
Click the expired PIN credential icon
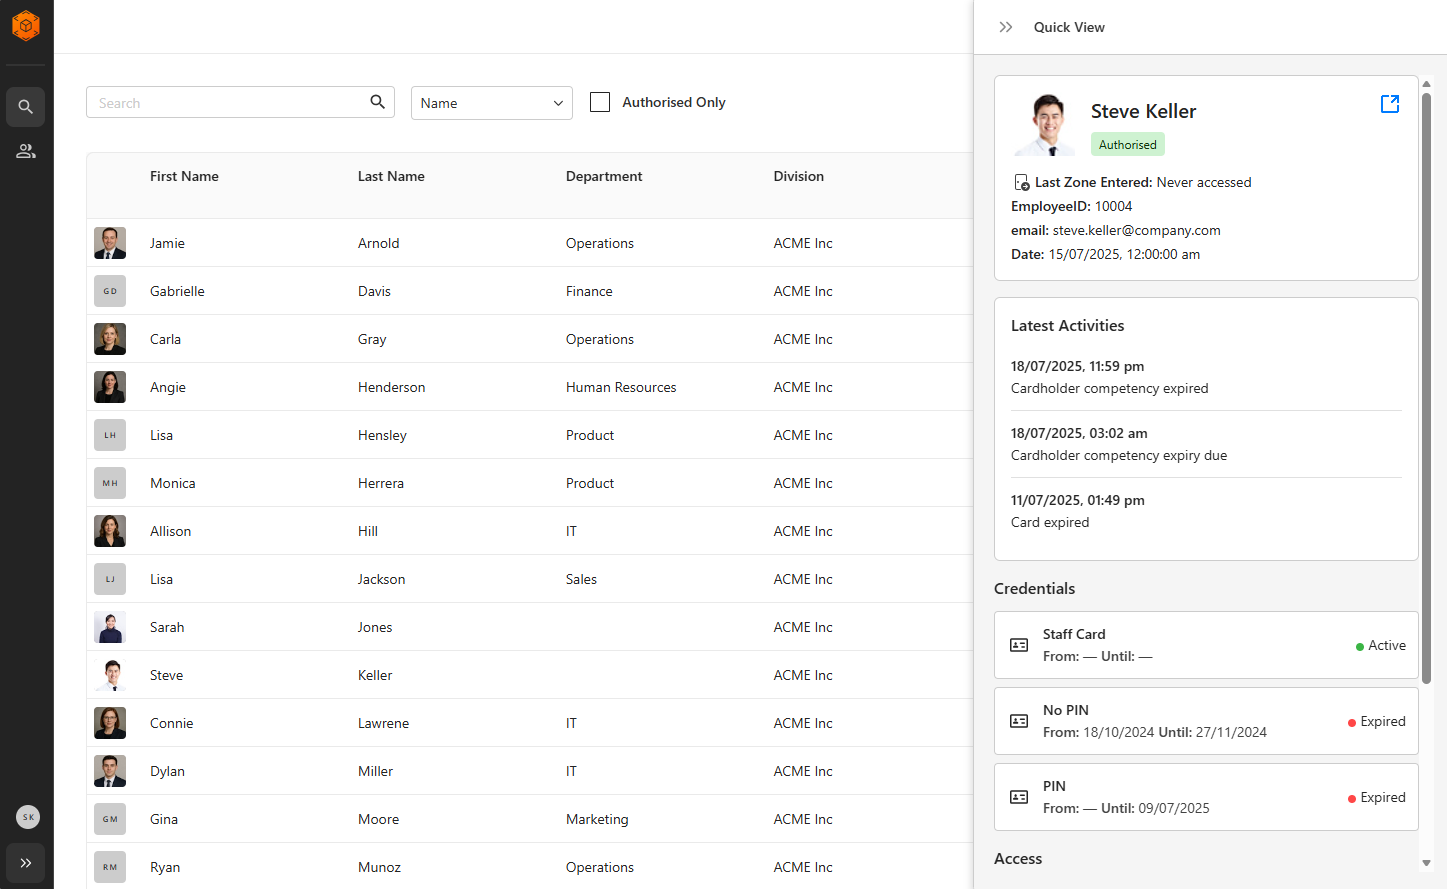[x=1019, y=797]
